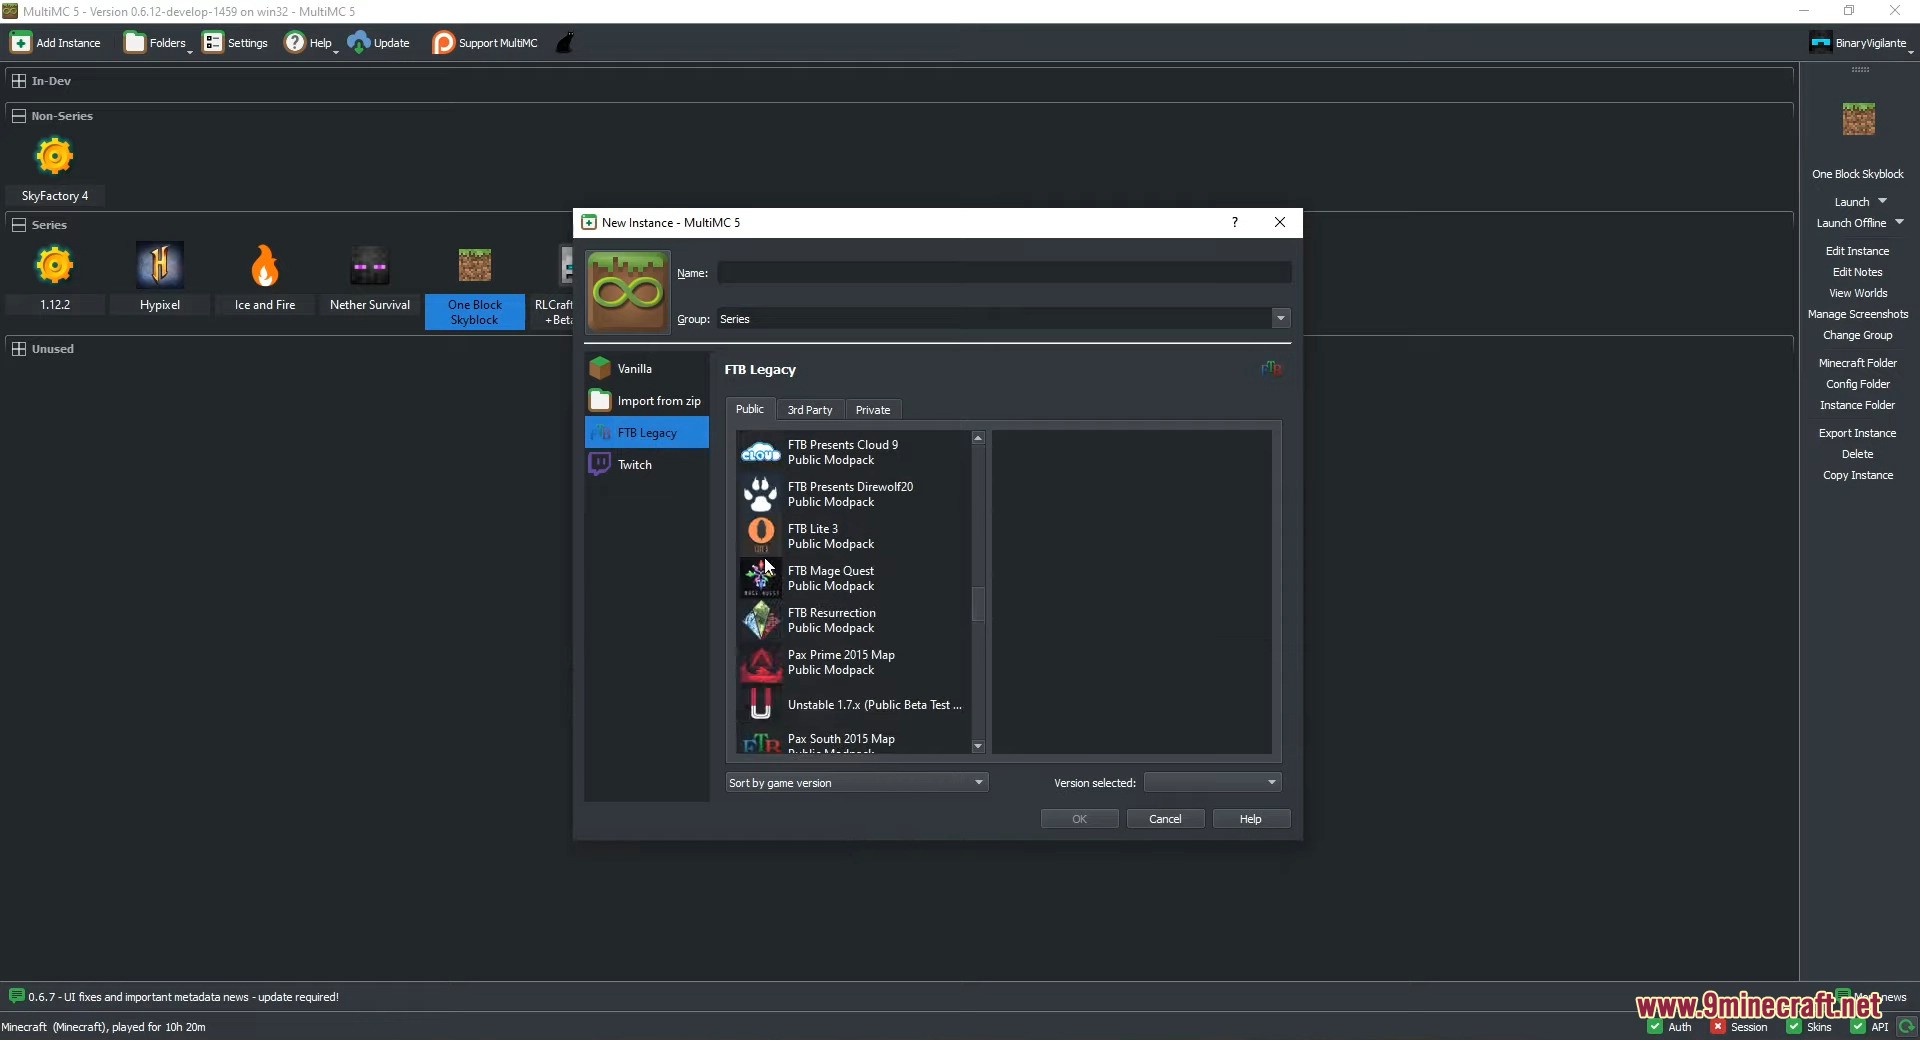Click the One Block Skyblock side panel icon
The image size is (1920, 1040).
(x=1858, y=120)
